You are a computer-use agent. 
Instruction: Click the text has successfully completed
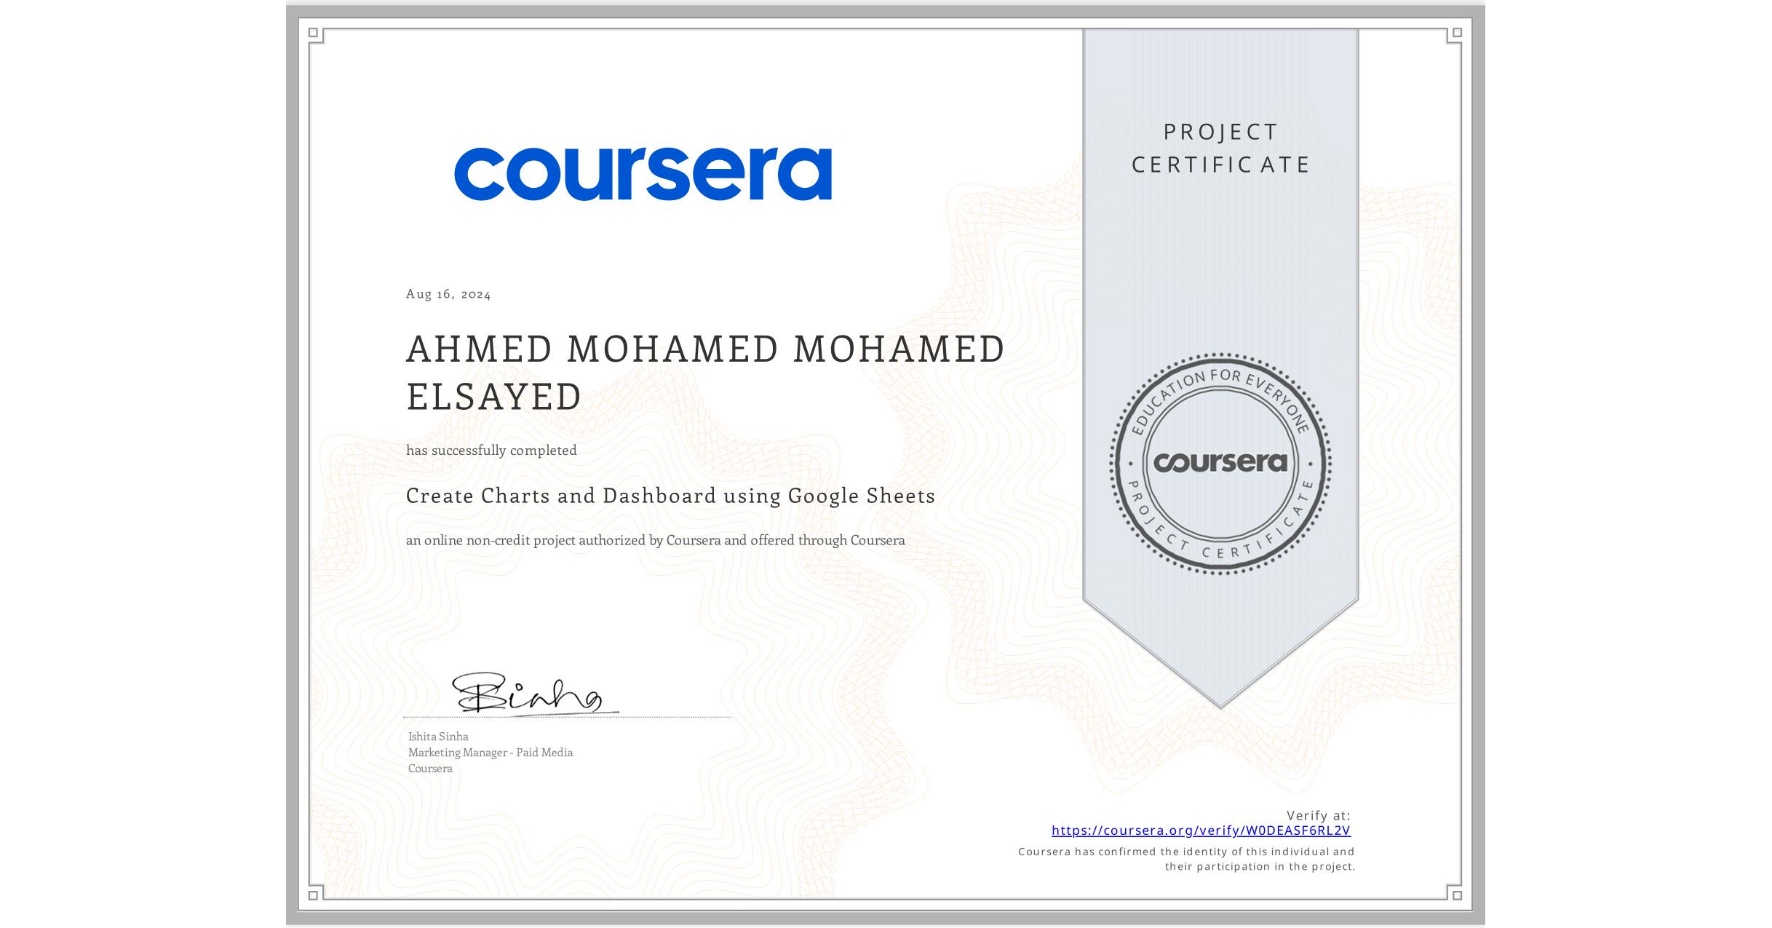pos(491,450)
